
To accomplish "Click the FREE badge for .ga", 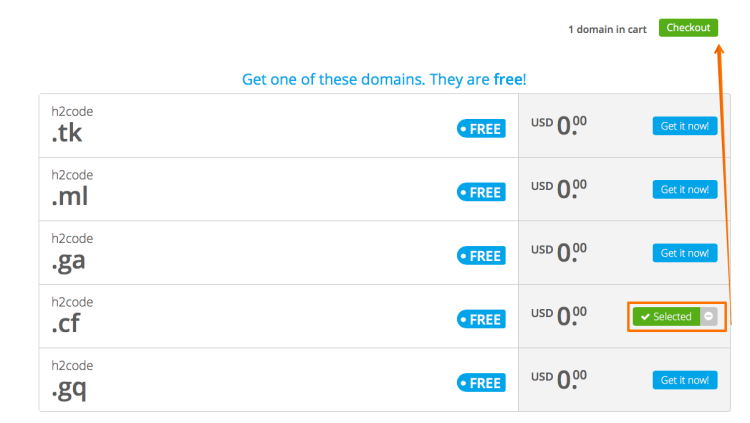I will coord(481,256).
